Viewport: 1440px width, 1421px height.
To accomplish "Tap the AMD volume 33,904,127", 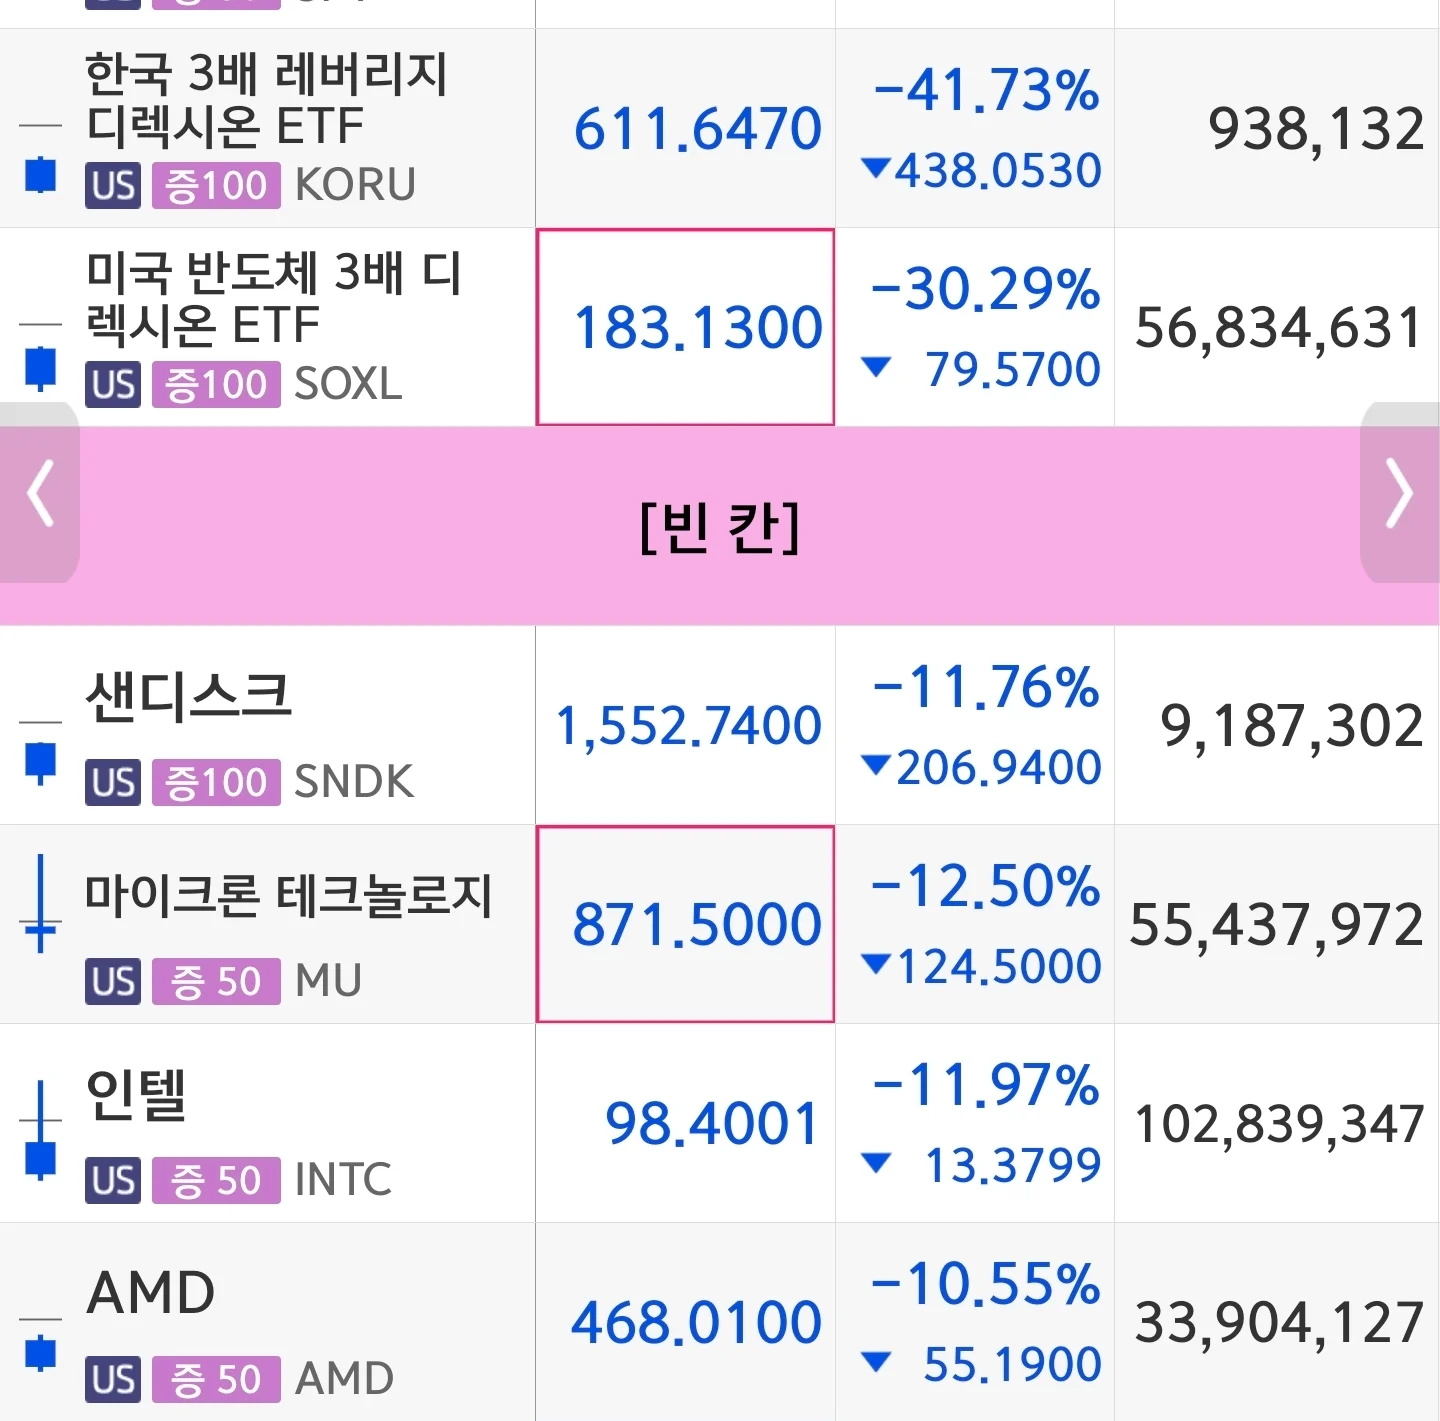I will click(1278, 1322).
